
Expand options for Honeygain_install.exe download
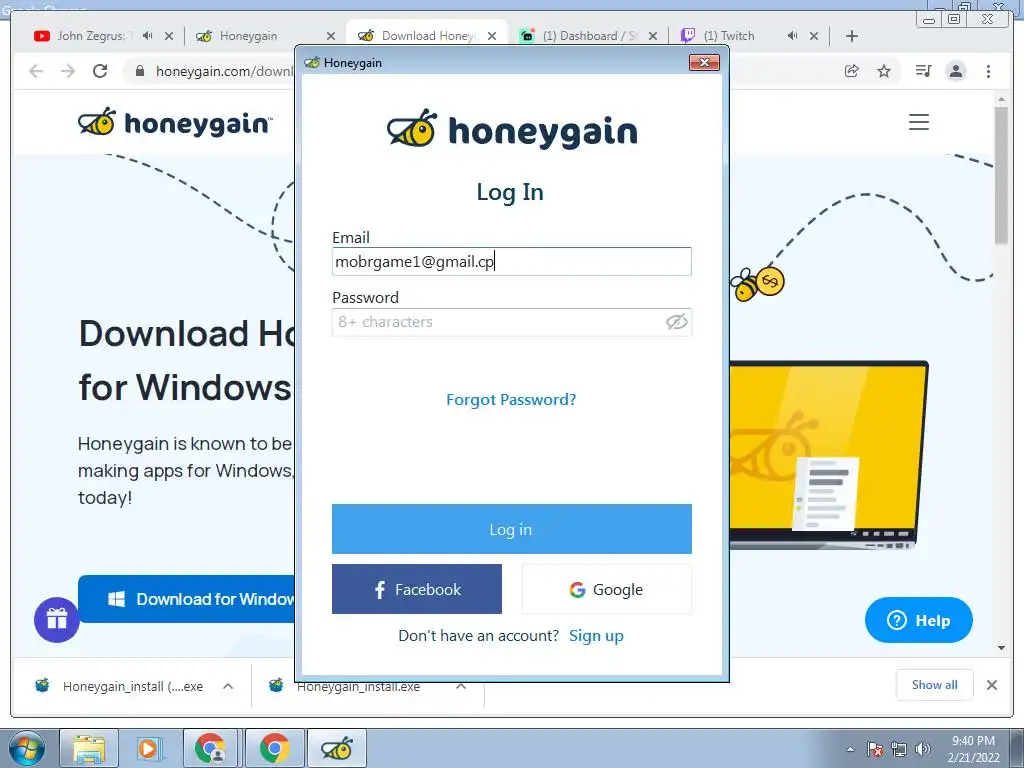click(x=460, y=686)
